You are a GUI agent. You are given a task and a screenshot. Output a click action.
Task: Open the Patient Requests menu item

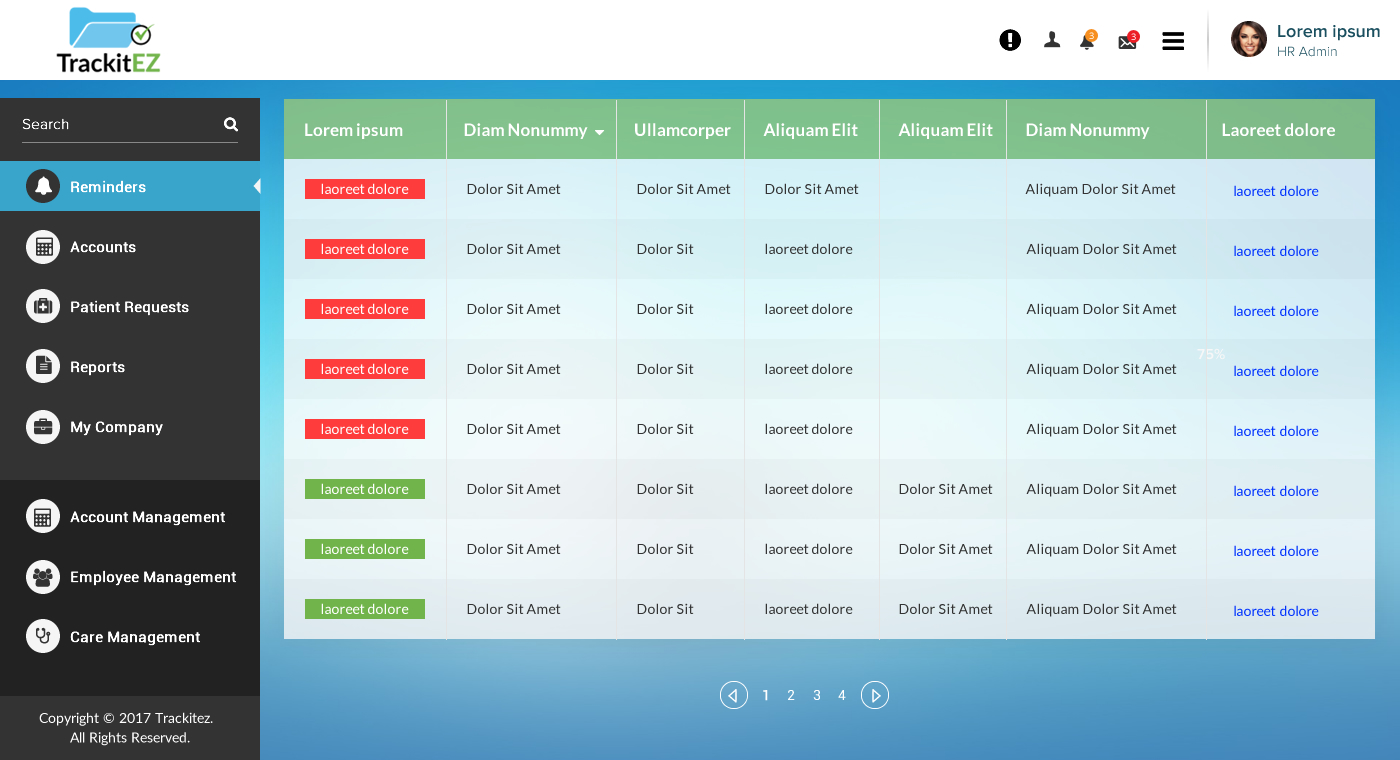click(x=129, y=307)
